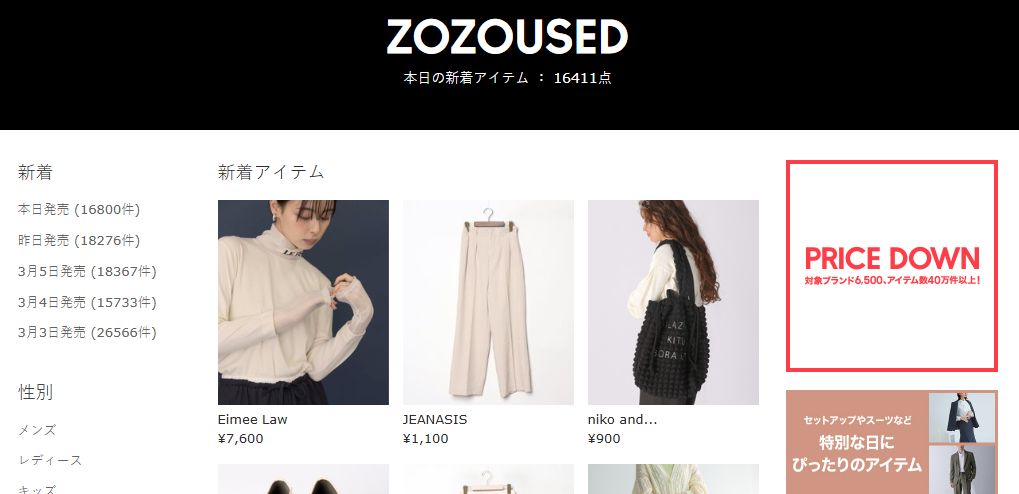The height and width of the screenshot is (494, 1019).
Task: Open the JEANASIS beige pants thumbnail
Action: [488, 302]
